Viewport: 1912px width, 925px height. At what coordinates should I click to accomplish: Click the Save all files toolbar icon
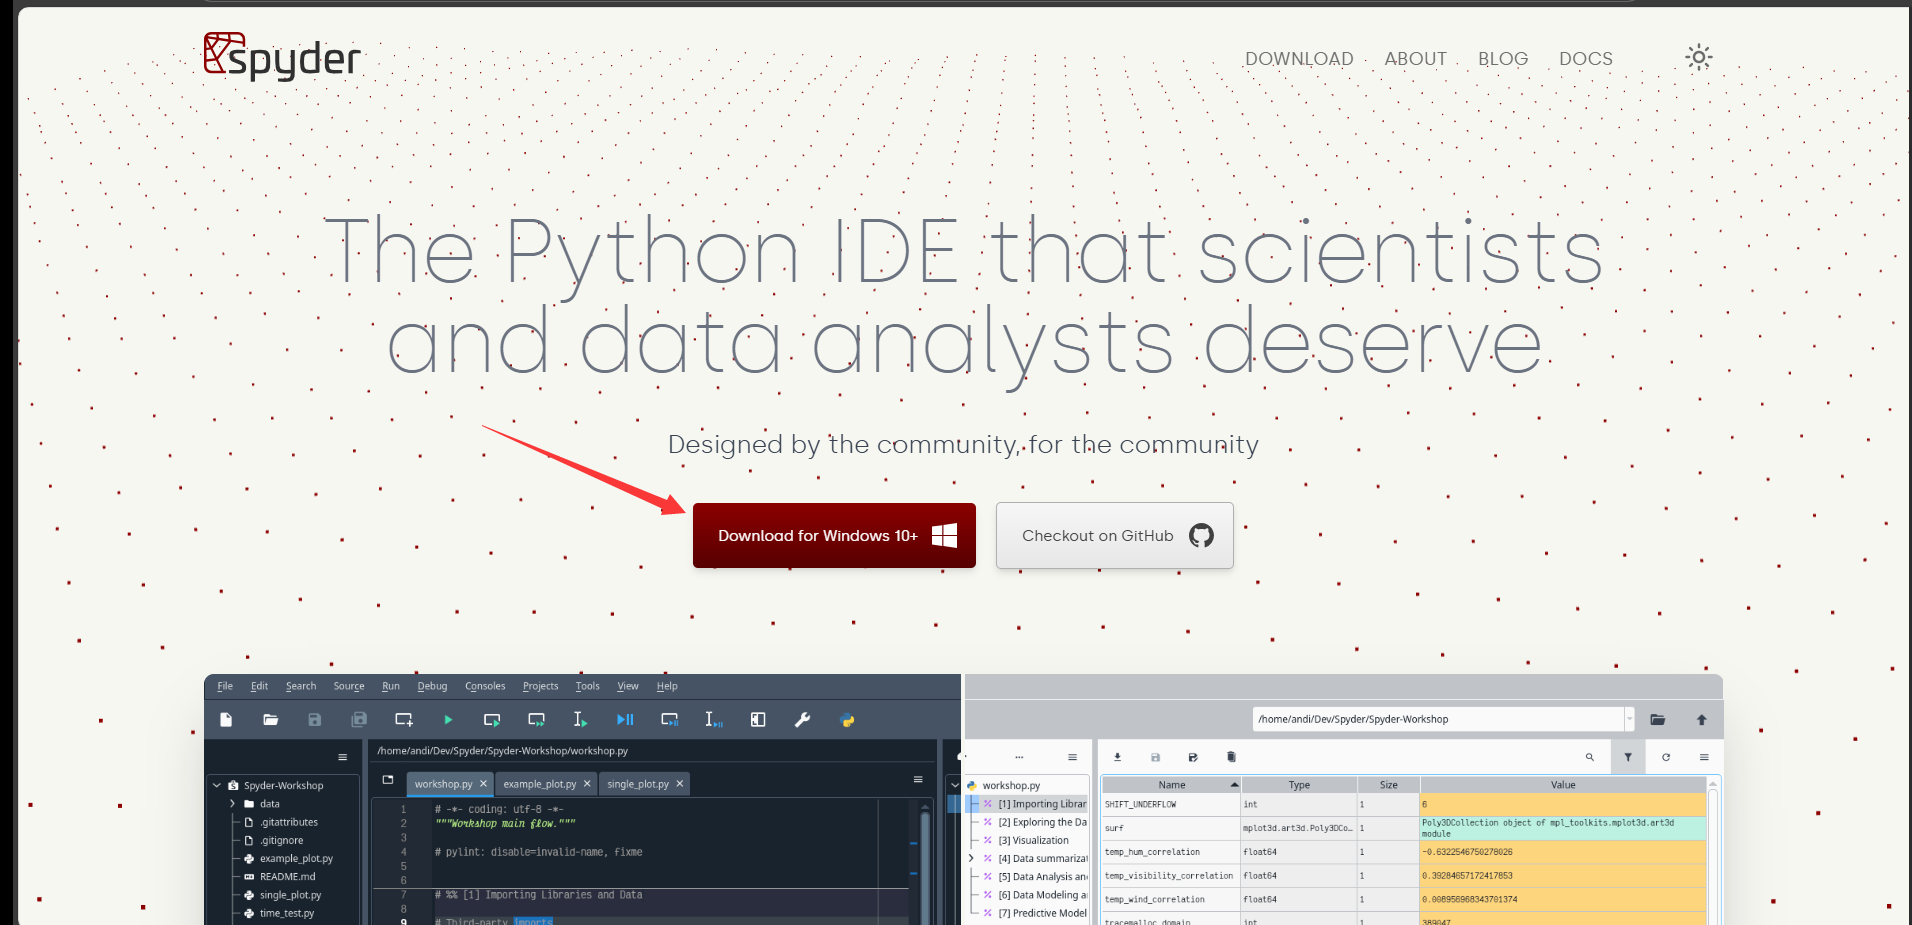point(359,719)
